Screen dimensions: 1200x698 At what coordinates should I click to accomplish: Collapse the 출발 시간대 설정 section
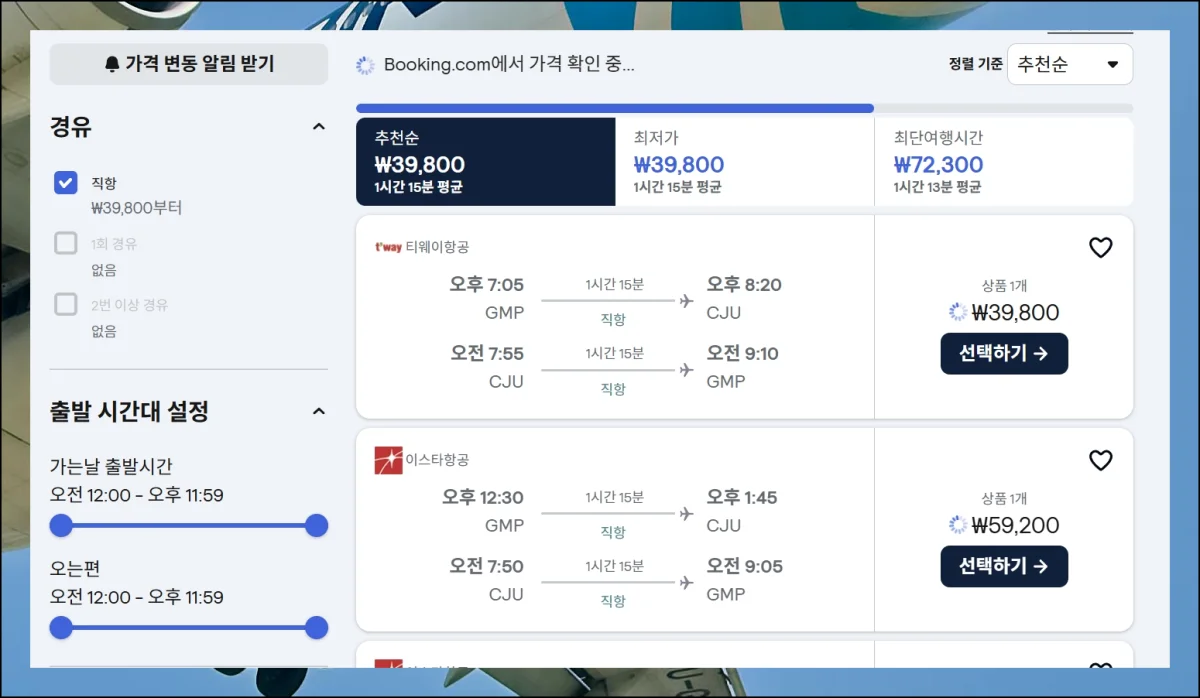point(318,411)
